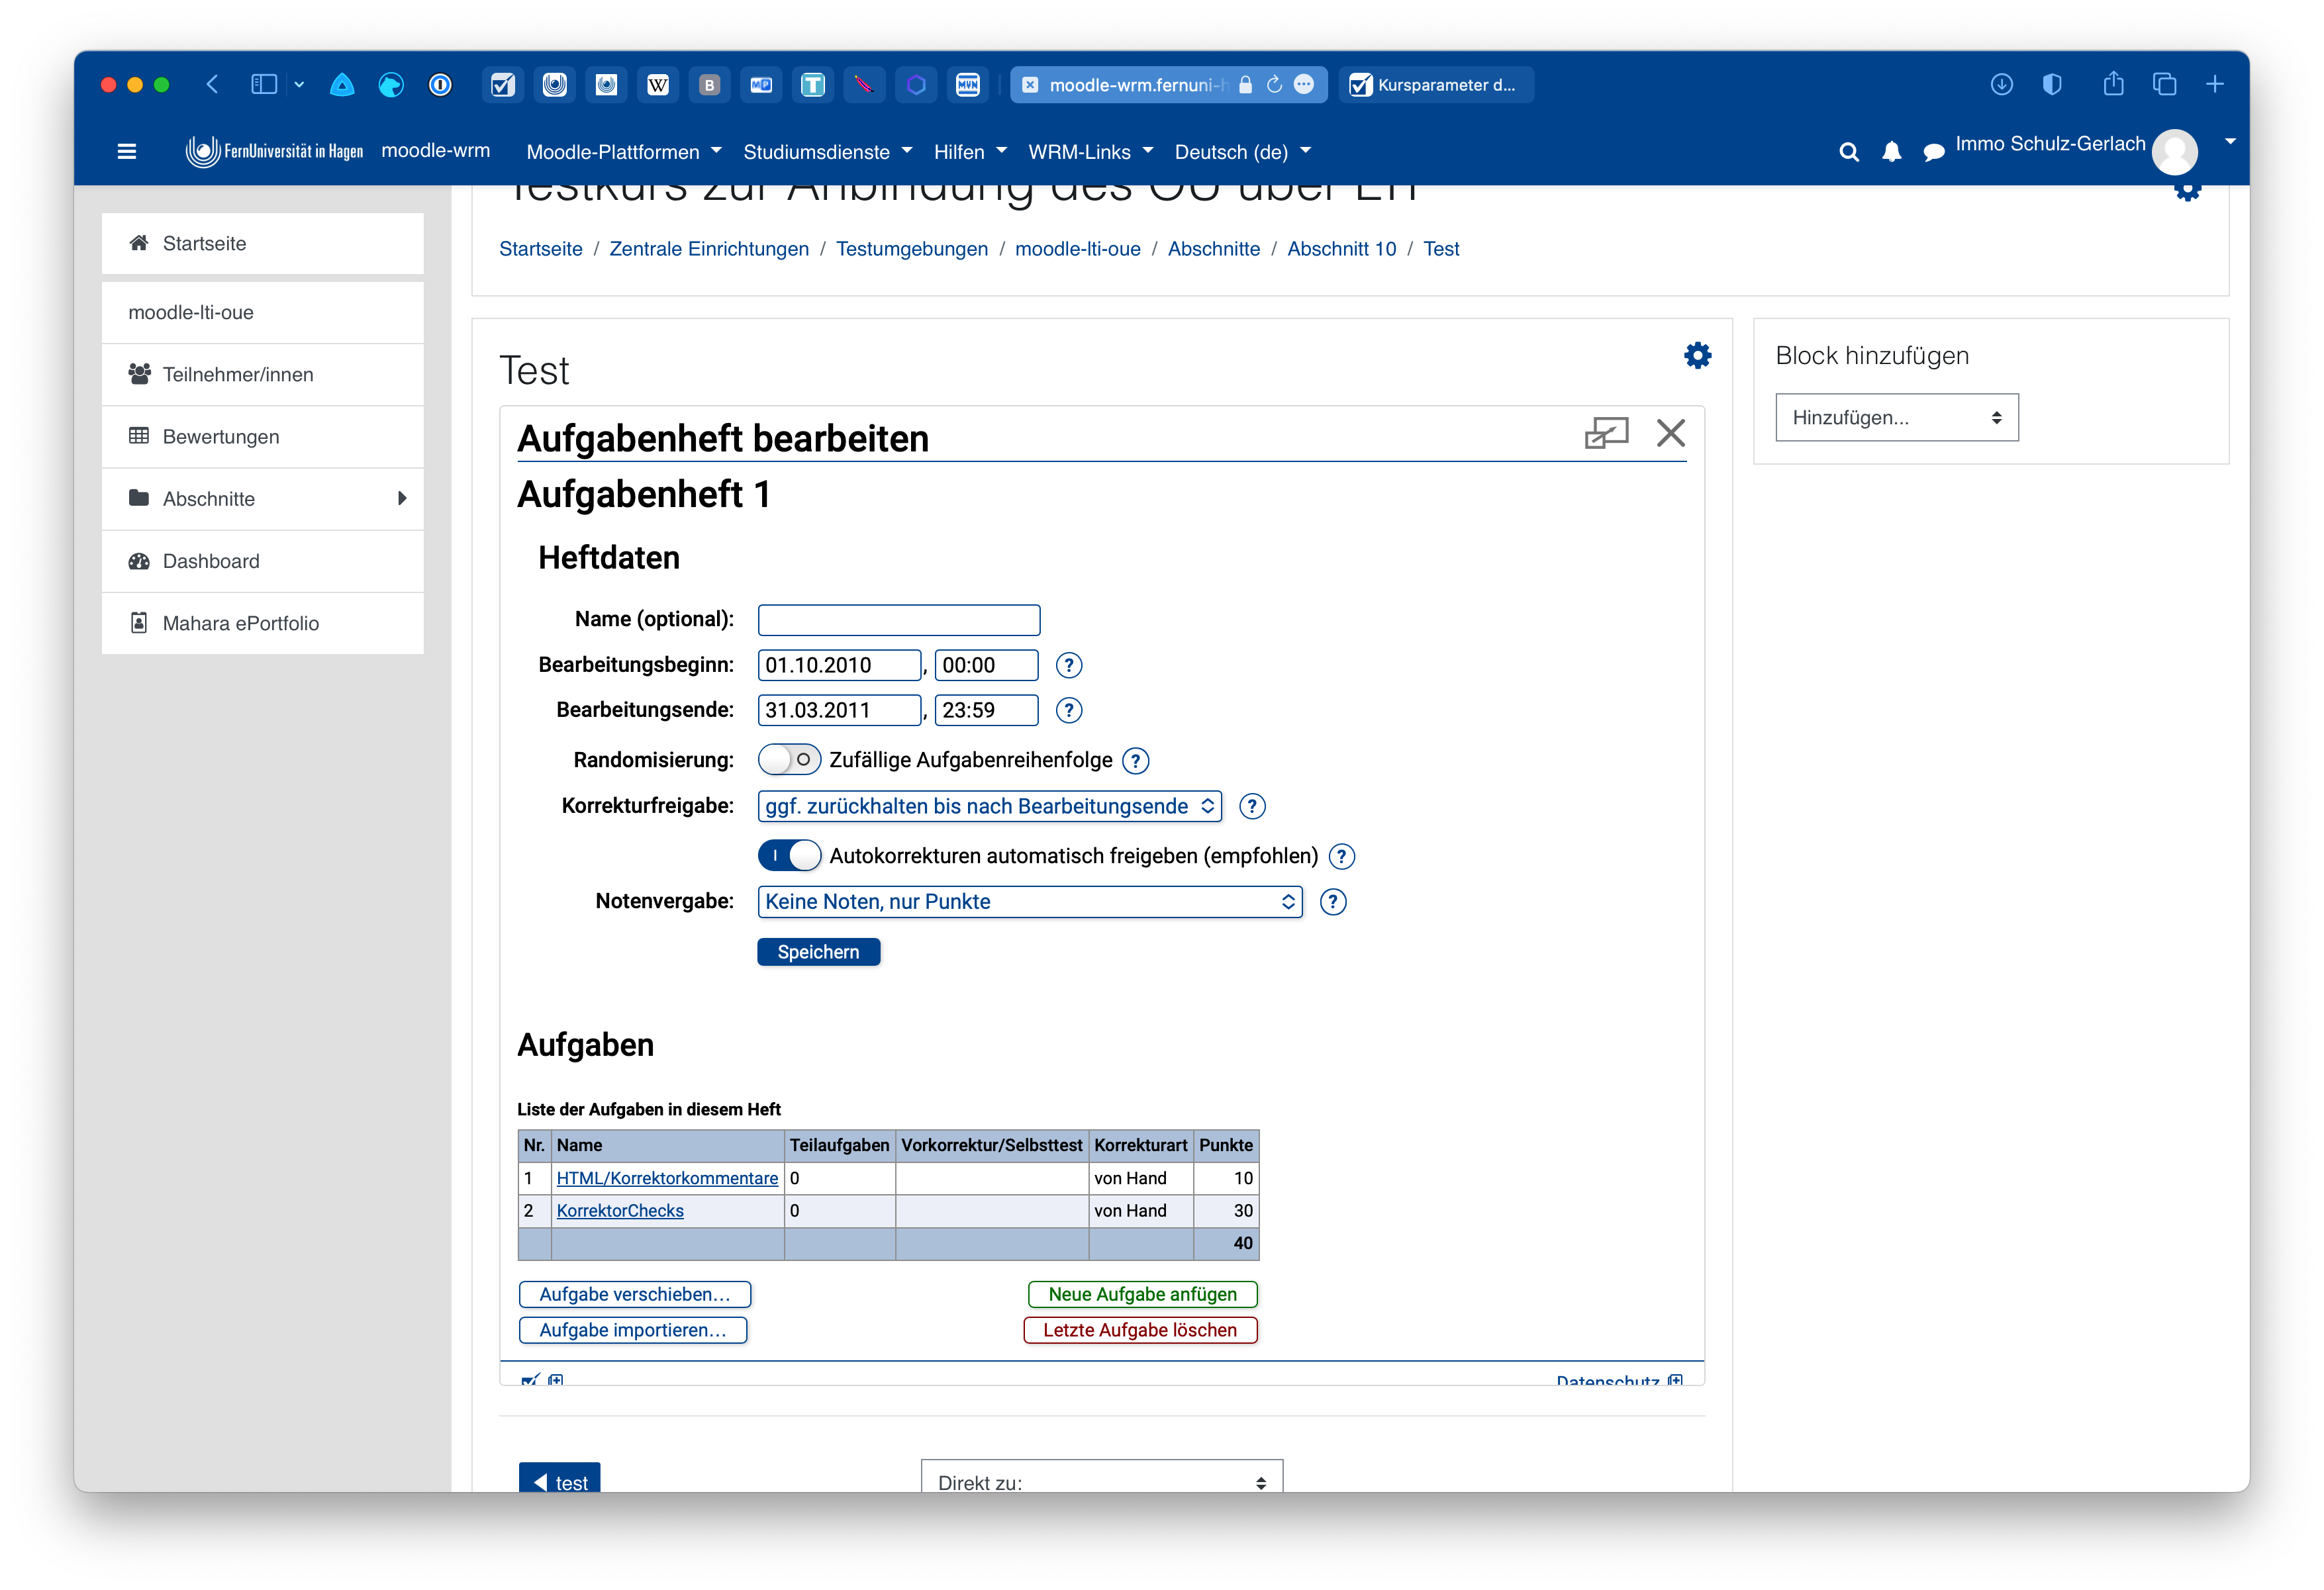
Task: Toggle Autokorrekturen automatisch freigeben switch
Action: (789, 856)
